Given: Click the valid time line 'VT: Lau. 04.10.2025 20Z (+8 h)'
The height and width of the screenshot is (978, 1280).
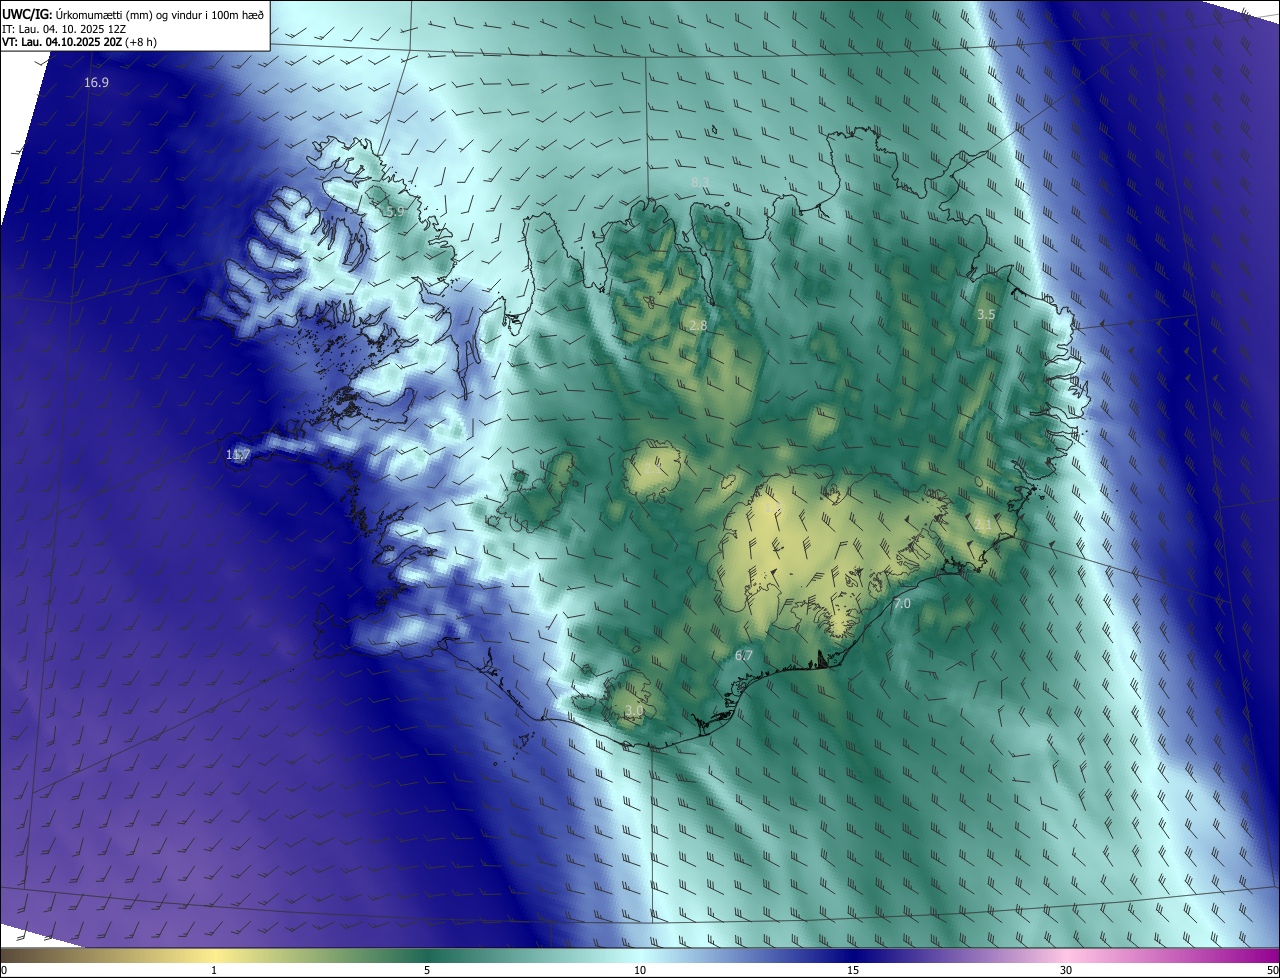Looking at the screenshot, I should click(79, 42).
